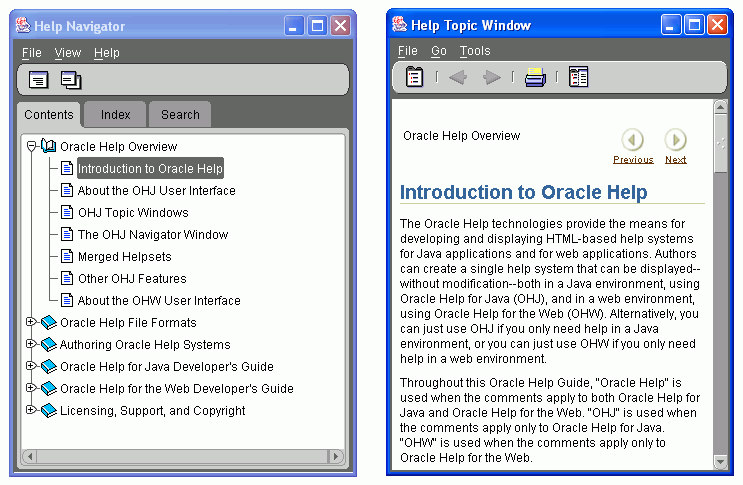Click page icon beside Merged Helpsets
This screenshot has width=743, height=485.
point(67,256)
